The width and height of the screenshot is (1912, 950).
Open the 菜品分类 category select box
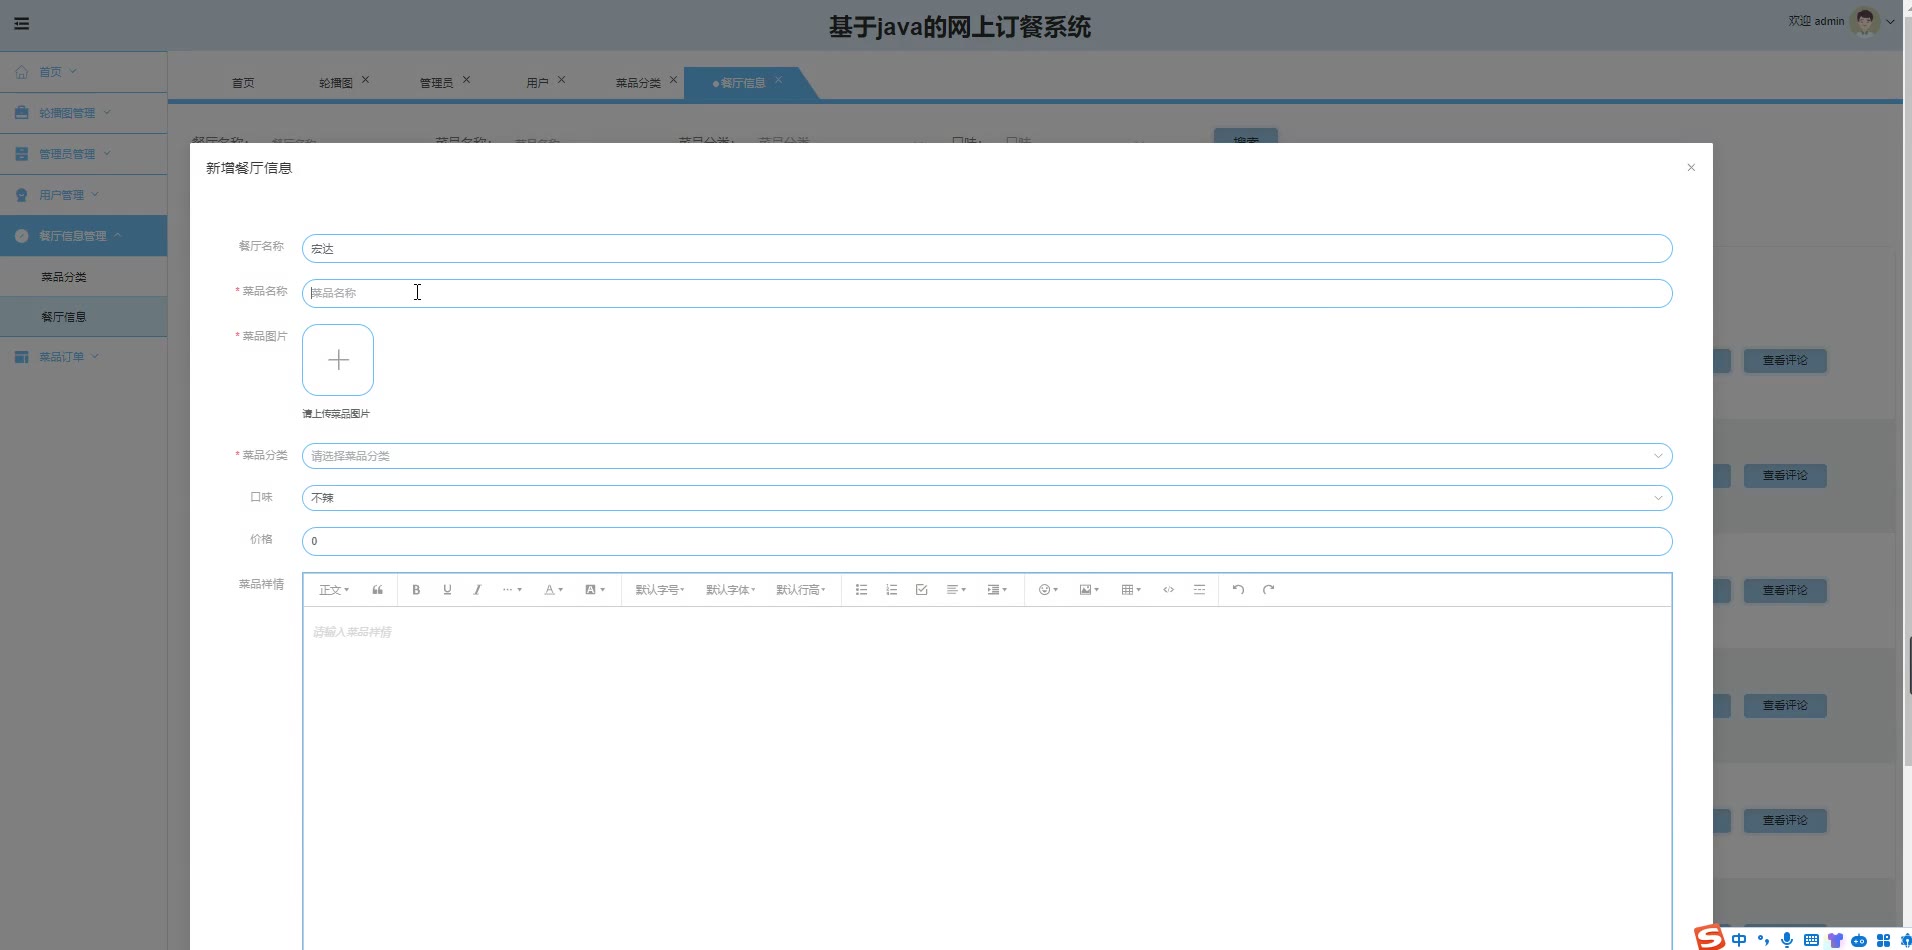tap(987, 456)
